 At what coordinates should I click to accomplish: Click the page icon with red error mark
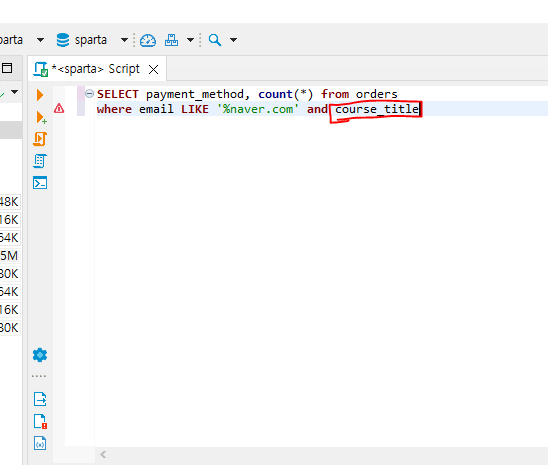(x=40, y=421)
